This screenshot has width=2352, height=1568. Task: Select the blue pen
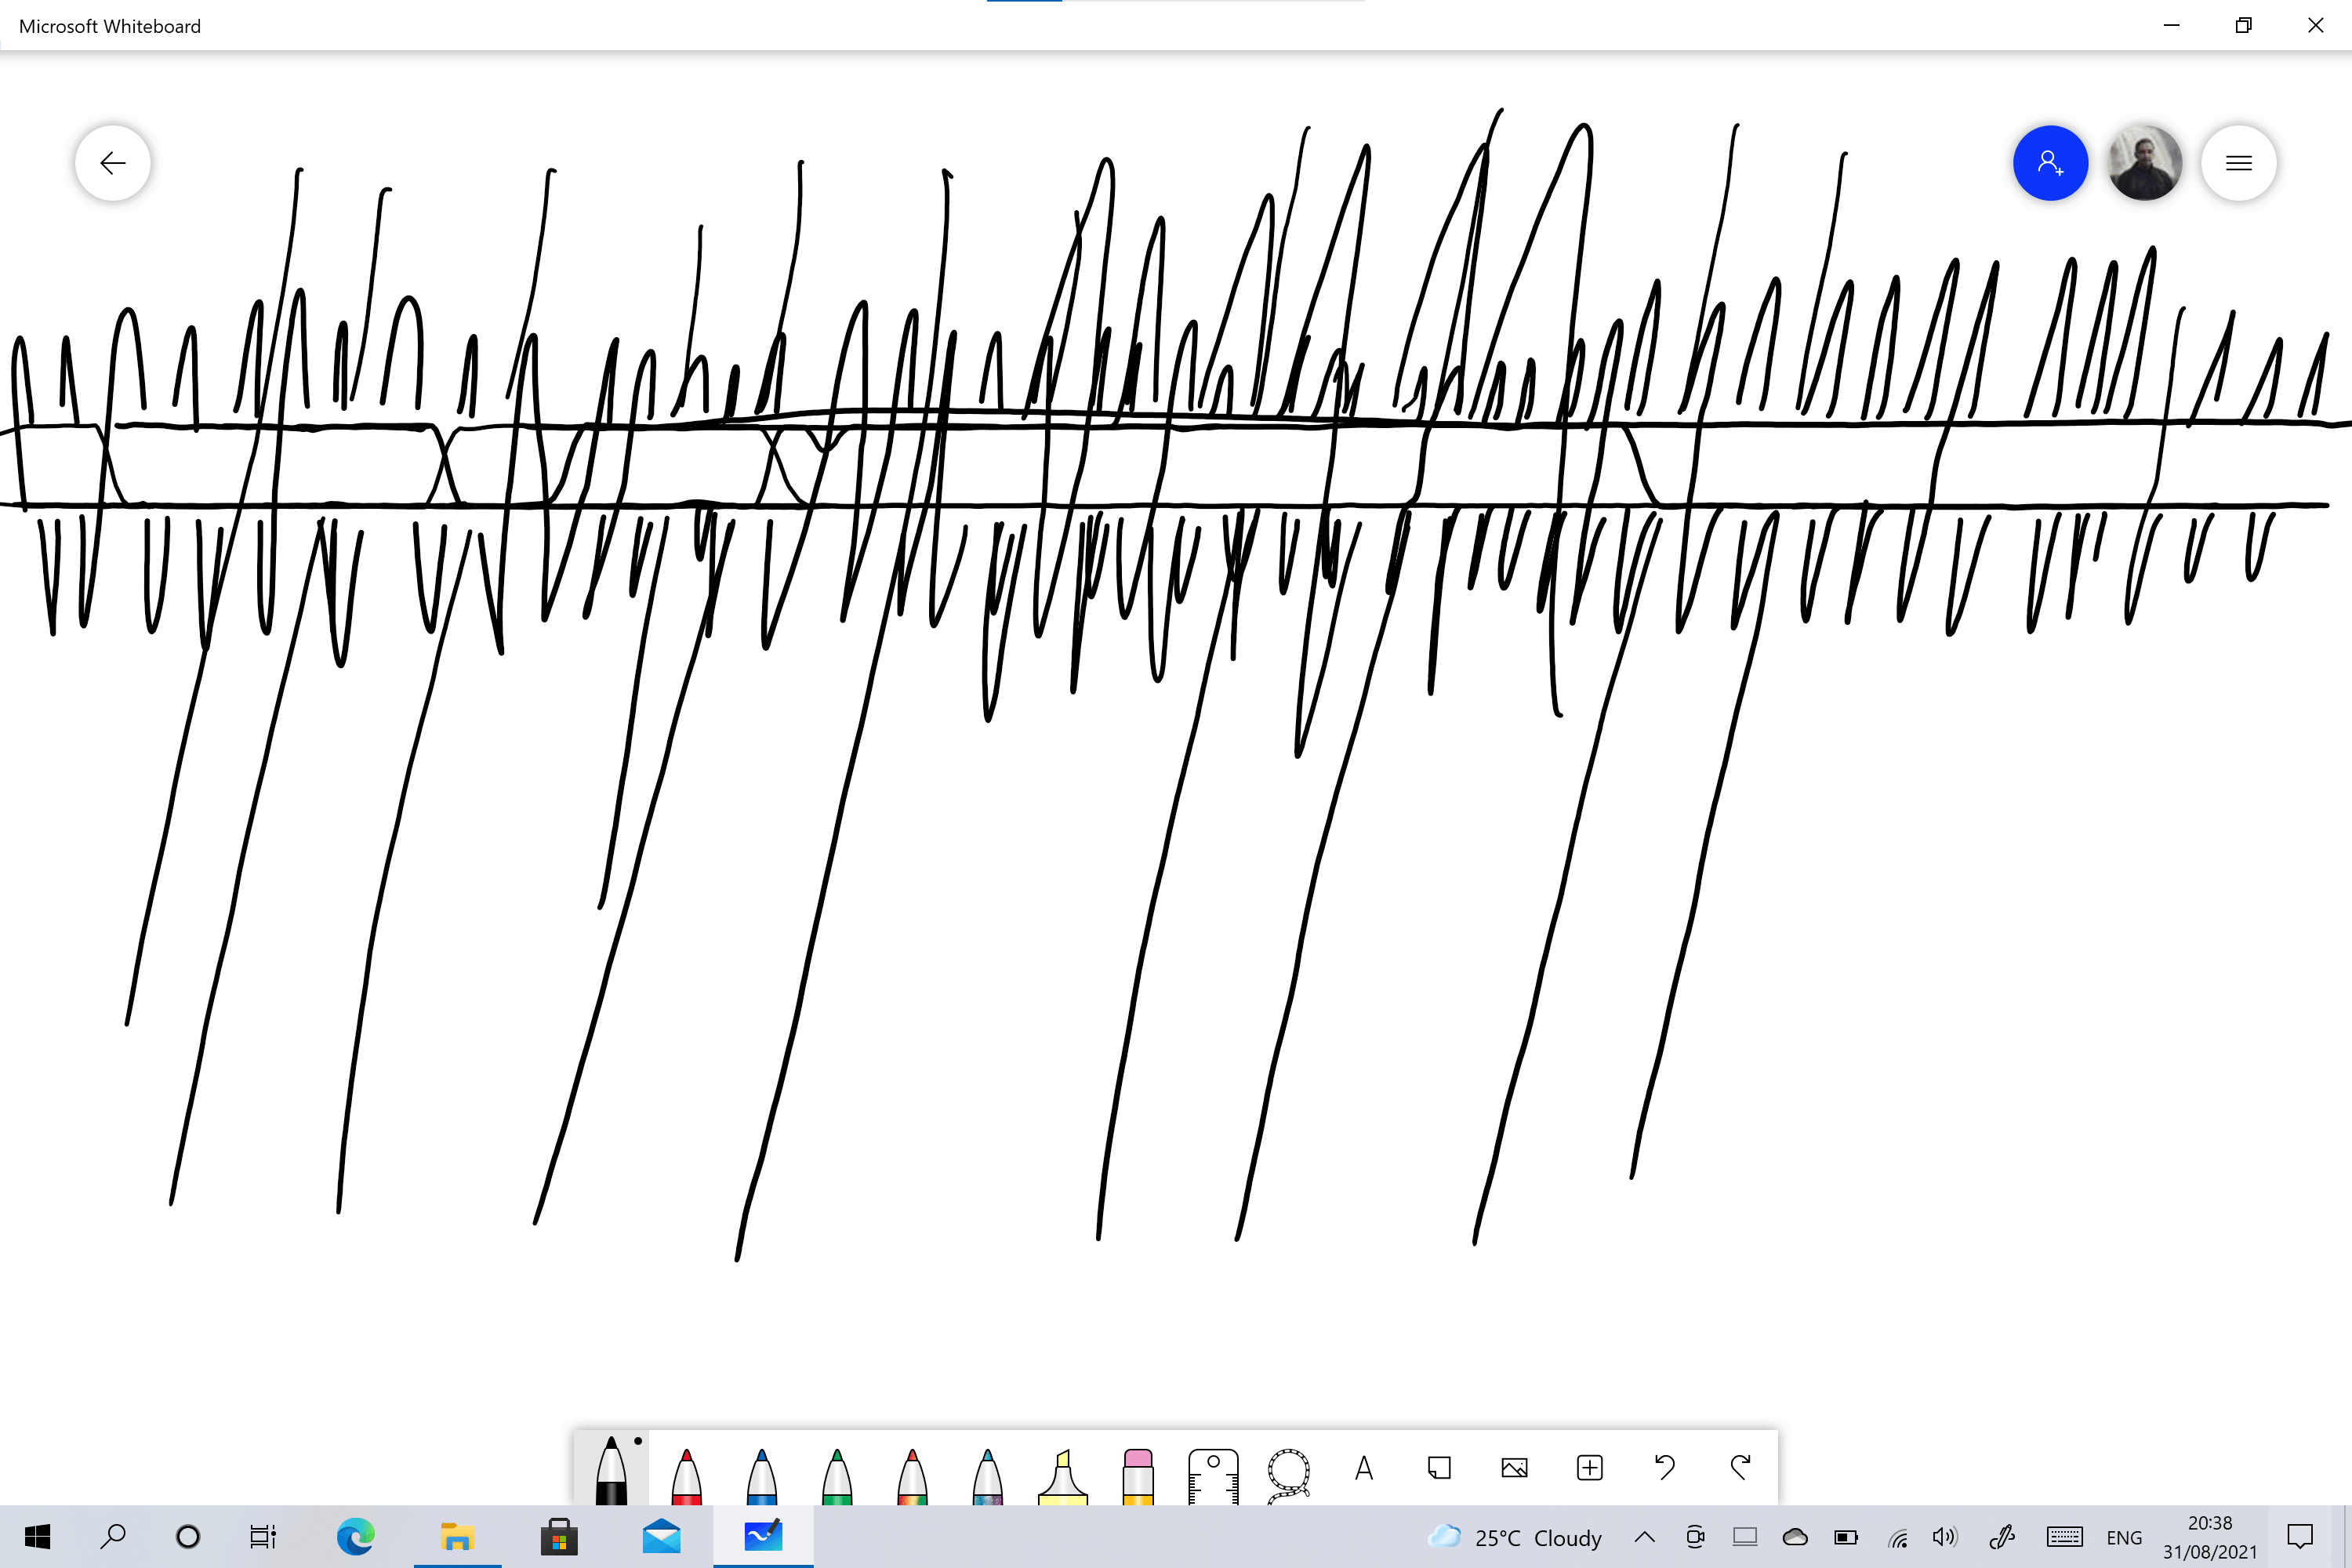point(761,1474)
